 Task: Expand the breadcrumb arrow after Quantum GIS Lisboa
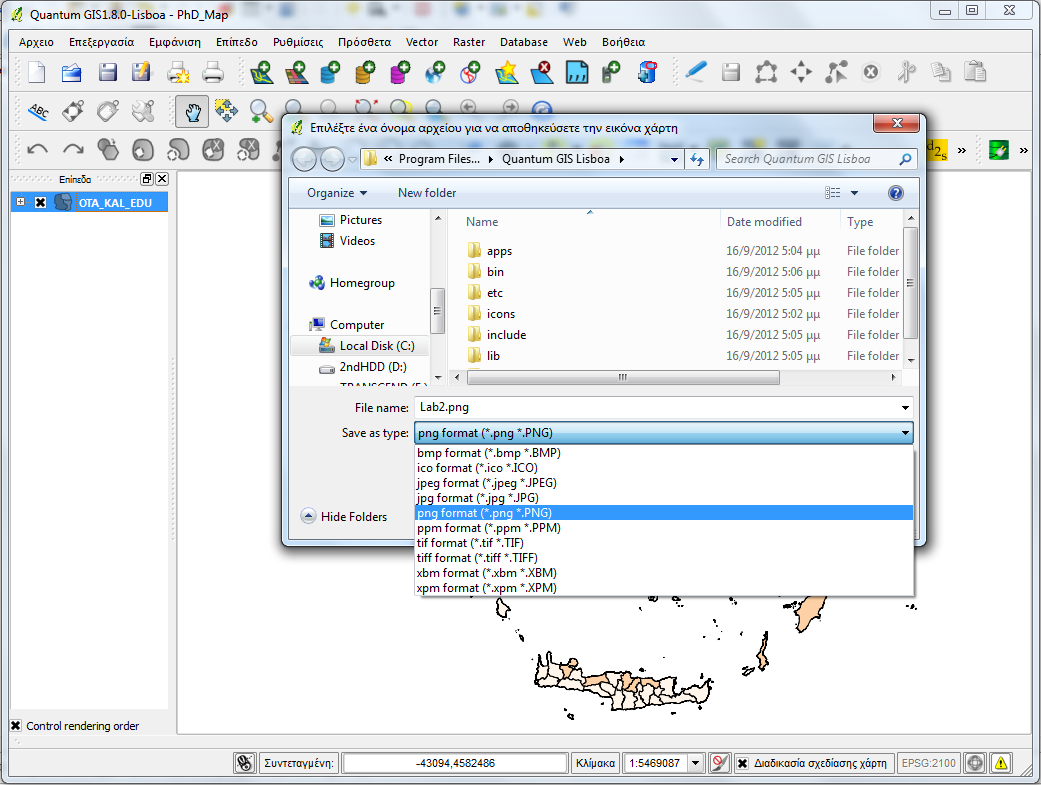[621, 159]
